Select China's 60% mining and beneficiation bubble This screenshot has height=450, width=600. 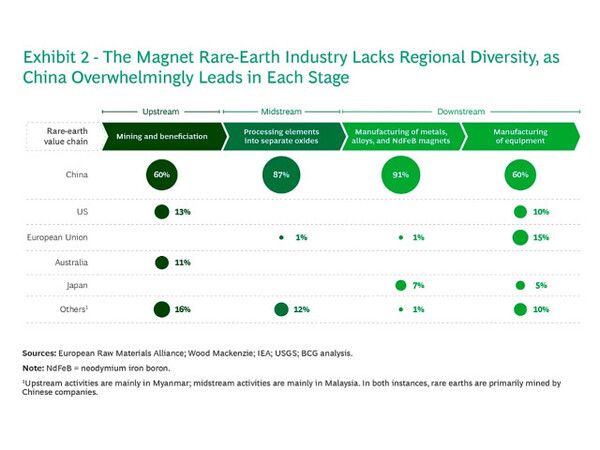pos(161,174)
